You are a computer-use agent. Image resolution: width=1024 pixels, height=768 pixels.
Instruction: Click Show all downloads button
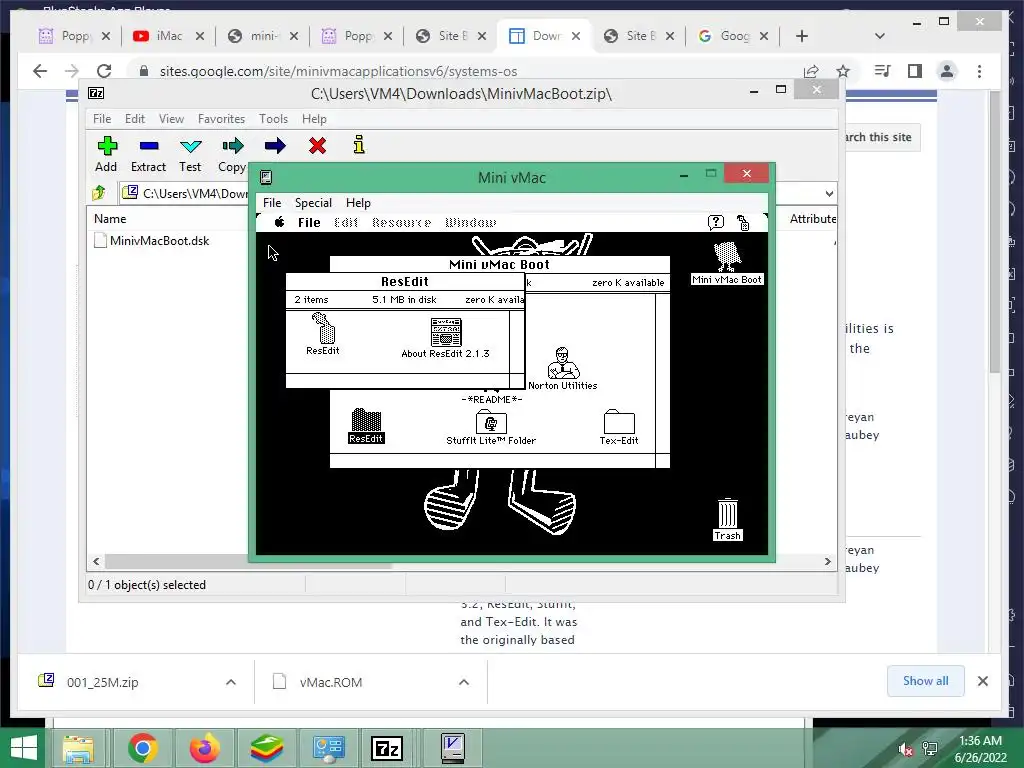(925, 681)
